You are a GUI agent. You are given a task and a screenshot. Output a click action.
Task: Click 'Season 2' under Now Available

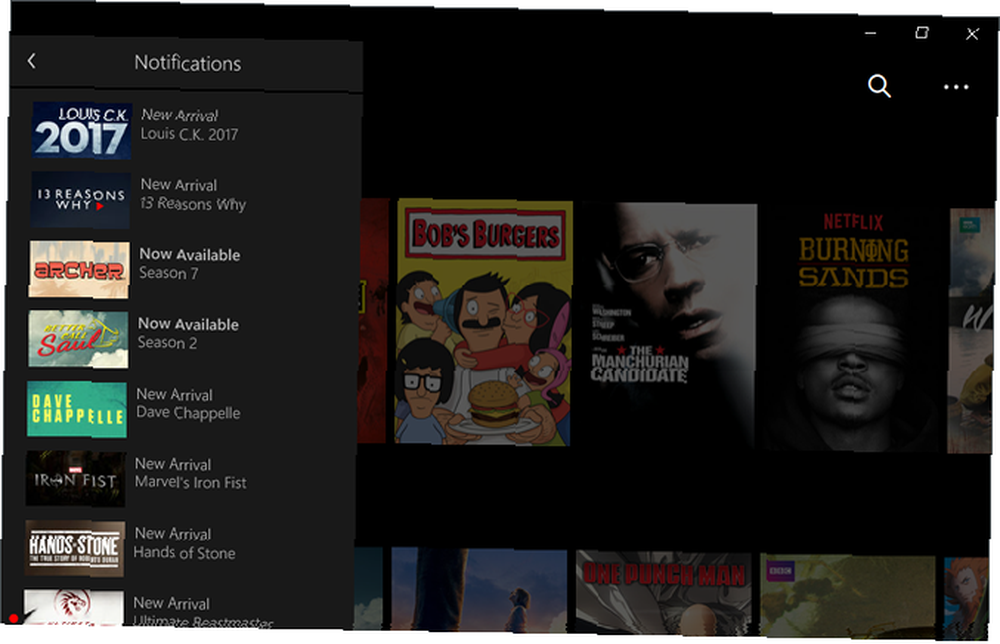point(168,342)
